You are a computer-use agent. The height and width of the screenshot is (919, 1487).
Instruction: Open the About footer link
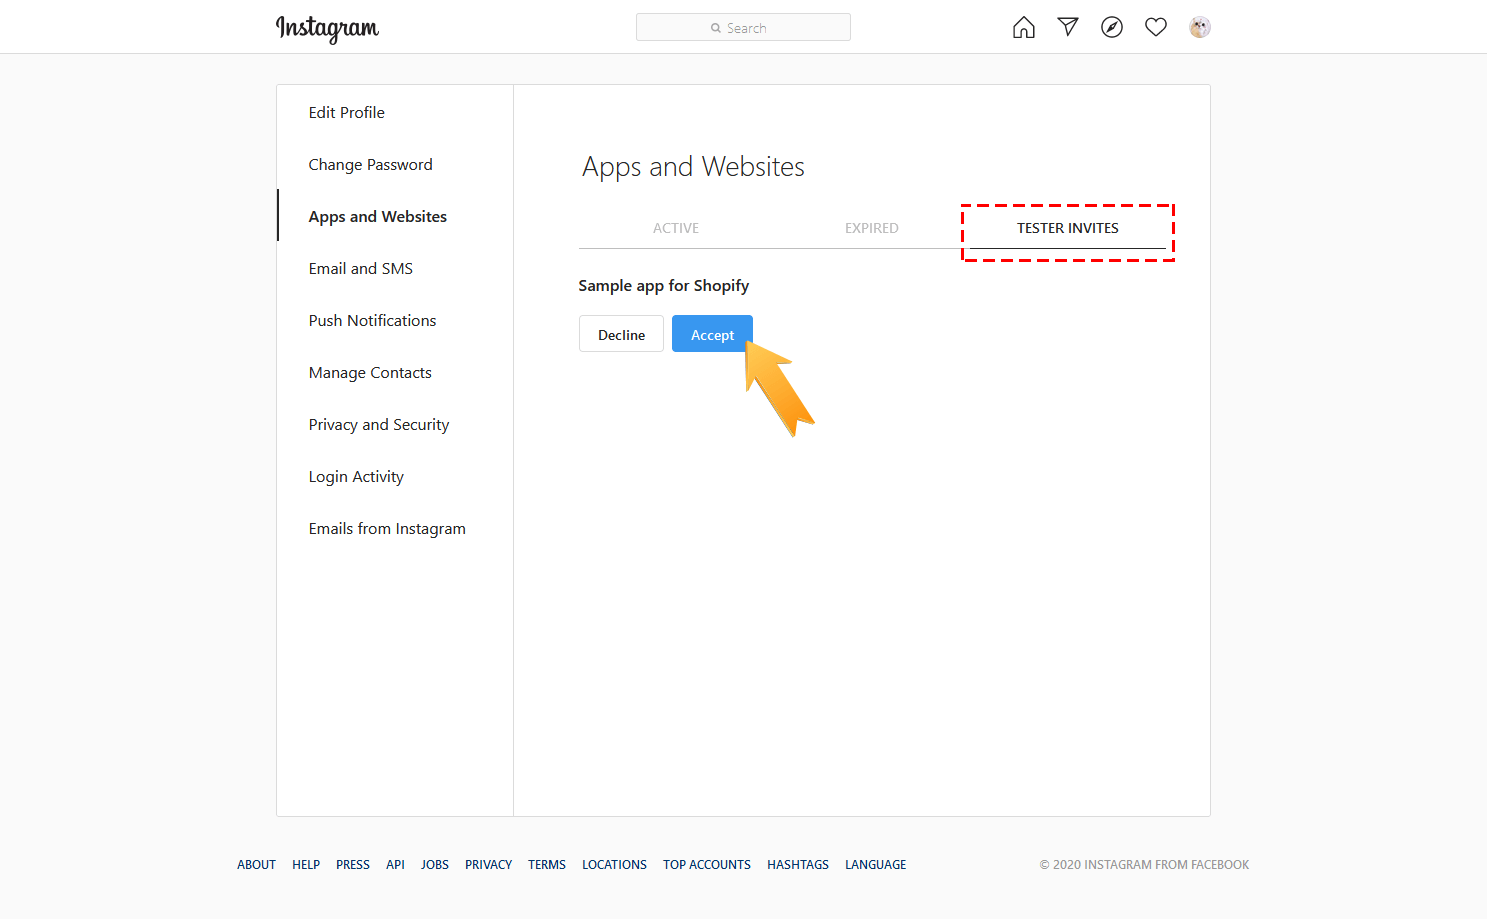tap(256, 865)
